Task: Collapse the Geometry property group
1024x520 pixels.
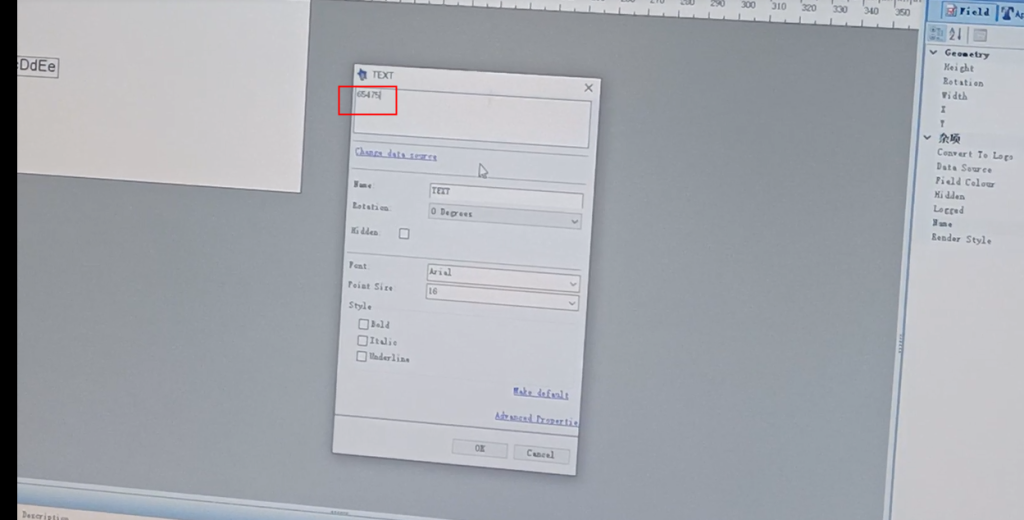Action: [x=934, y=54]
